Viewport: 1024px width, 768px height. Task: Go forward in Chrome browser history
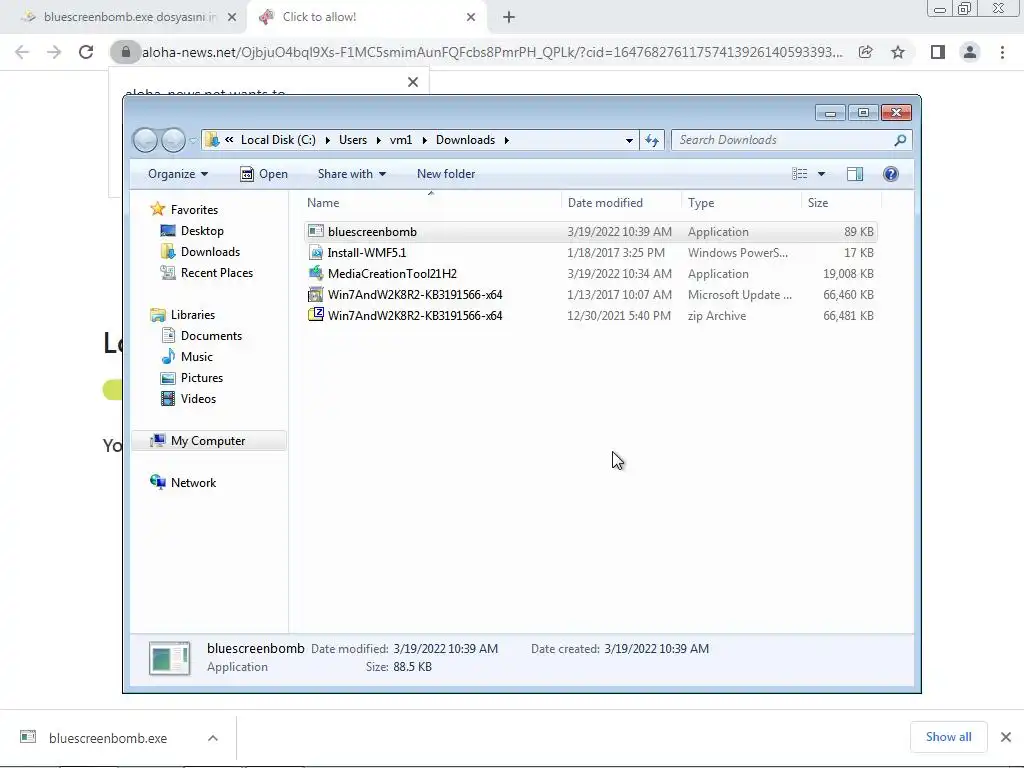tap(54, 52)
